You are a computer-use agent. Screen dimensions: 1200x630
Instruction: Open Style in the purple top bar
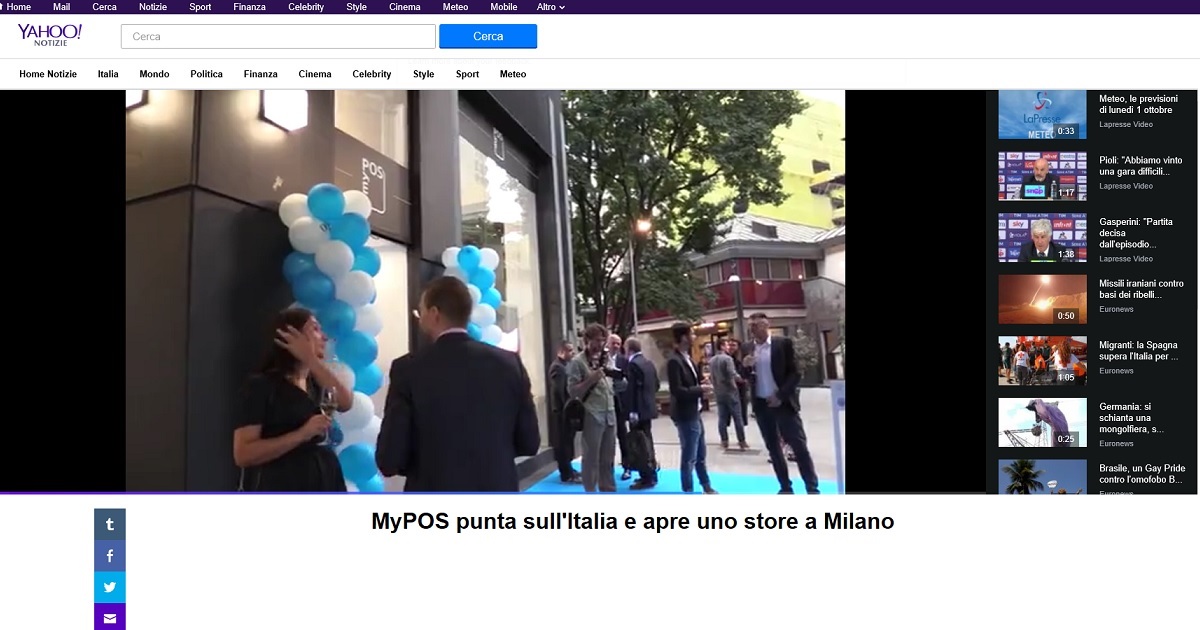[357, 7]
